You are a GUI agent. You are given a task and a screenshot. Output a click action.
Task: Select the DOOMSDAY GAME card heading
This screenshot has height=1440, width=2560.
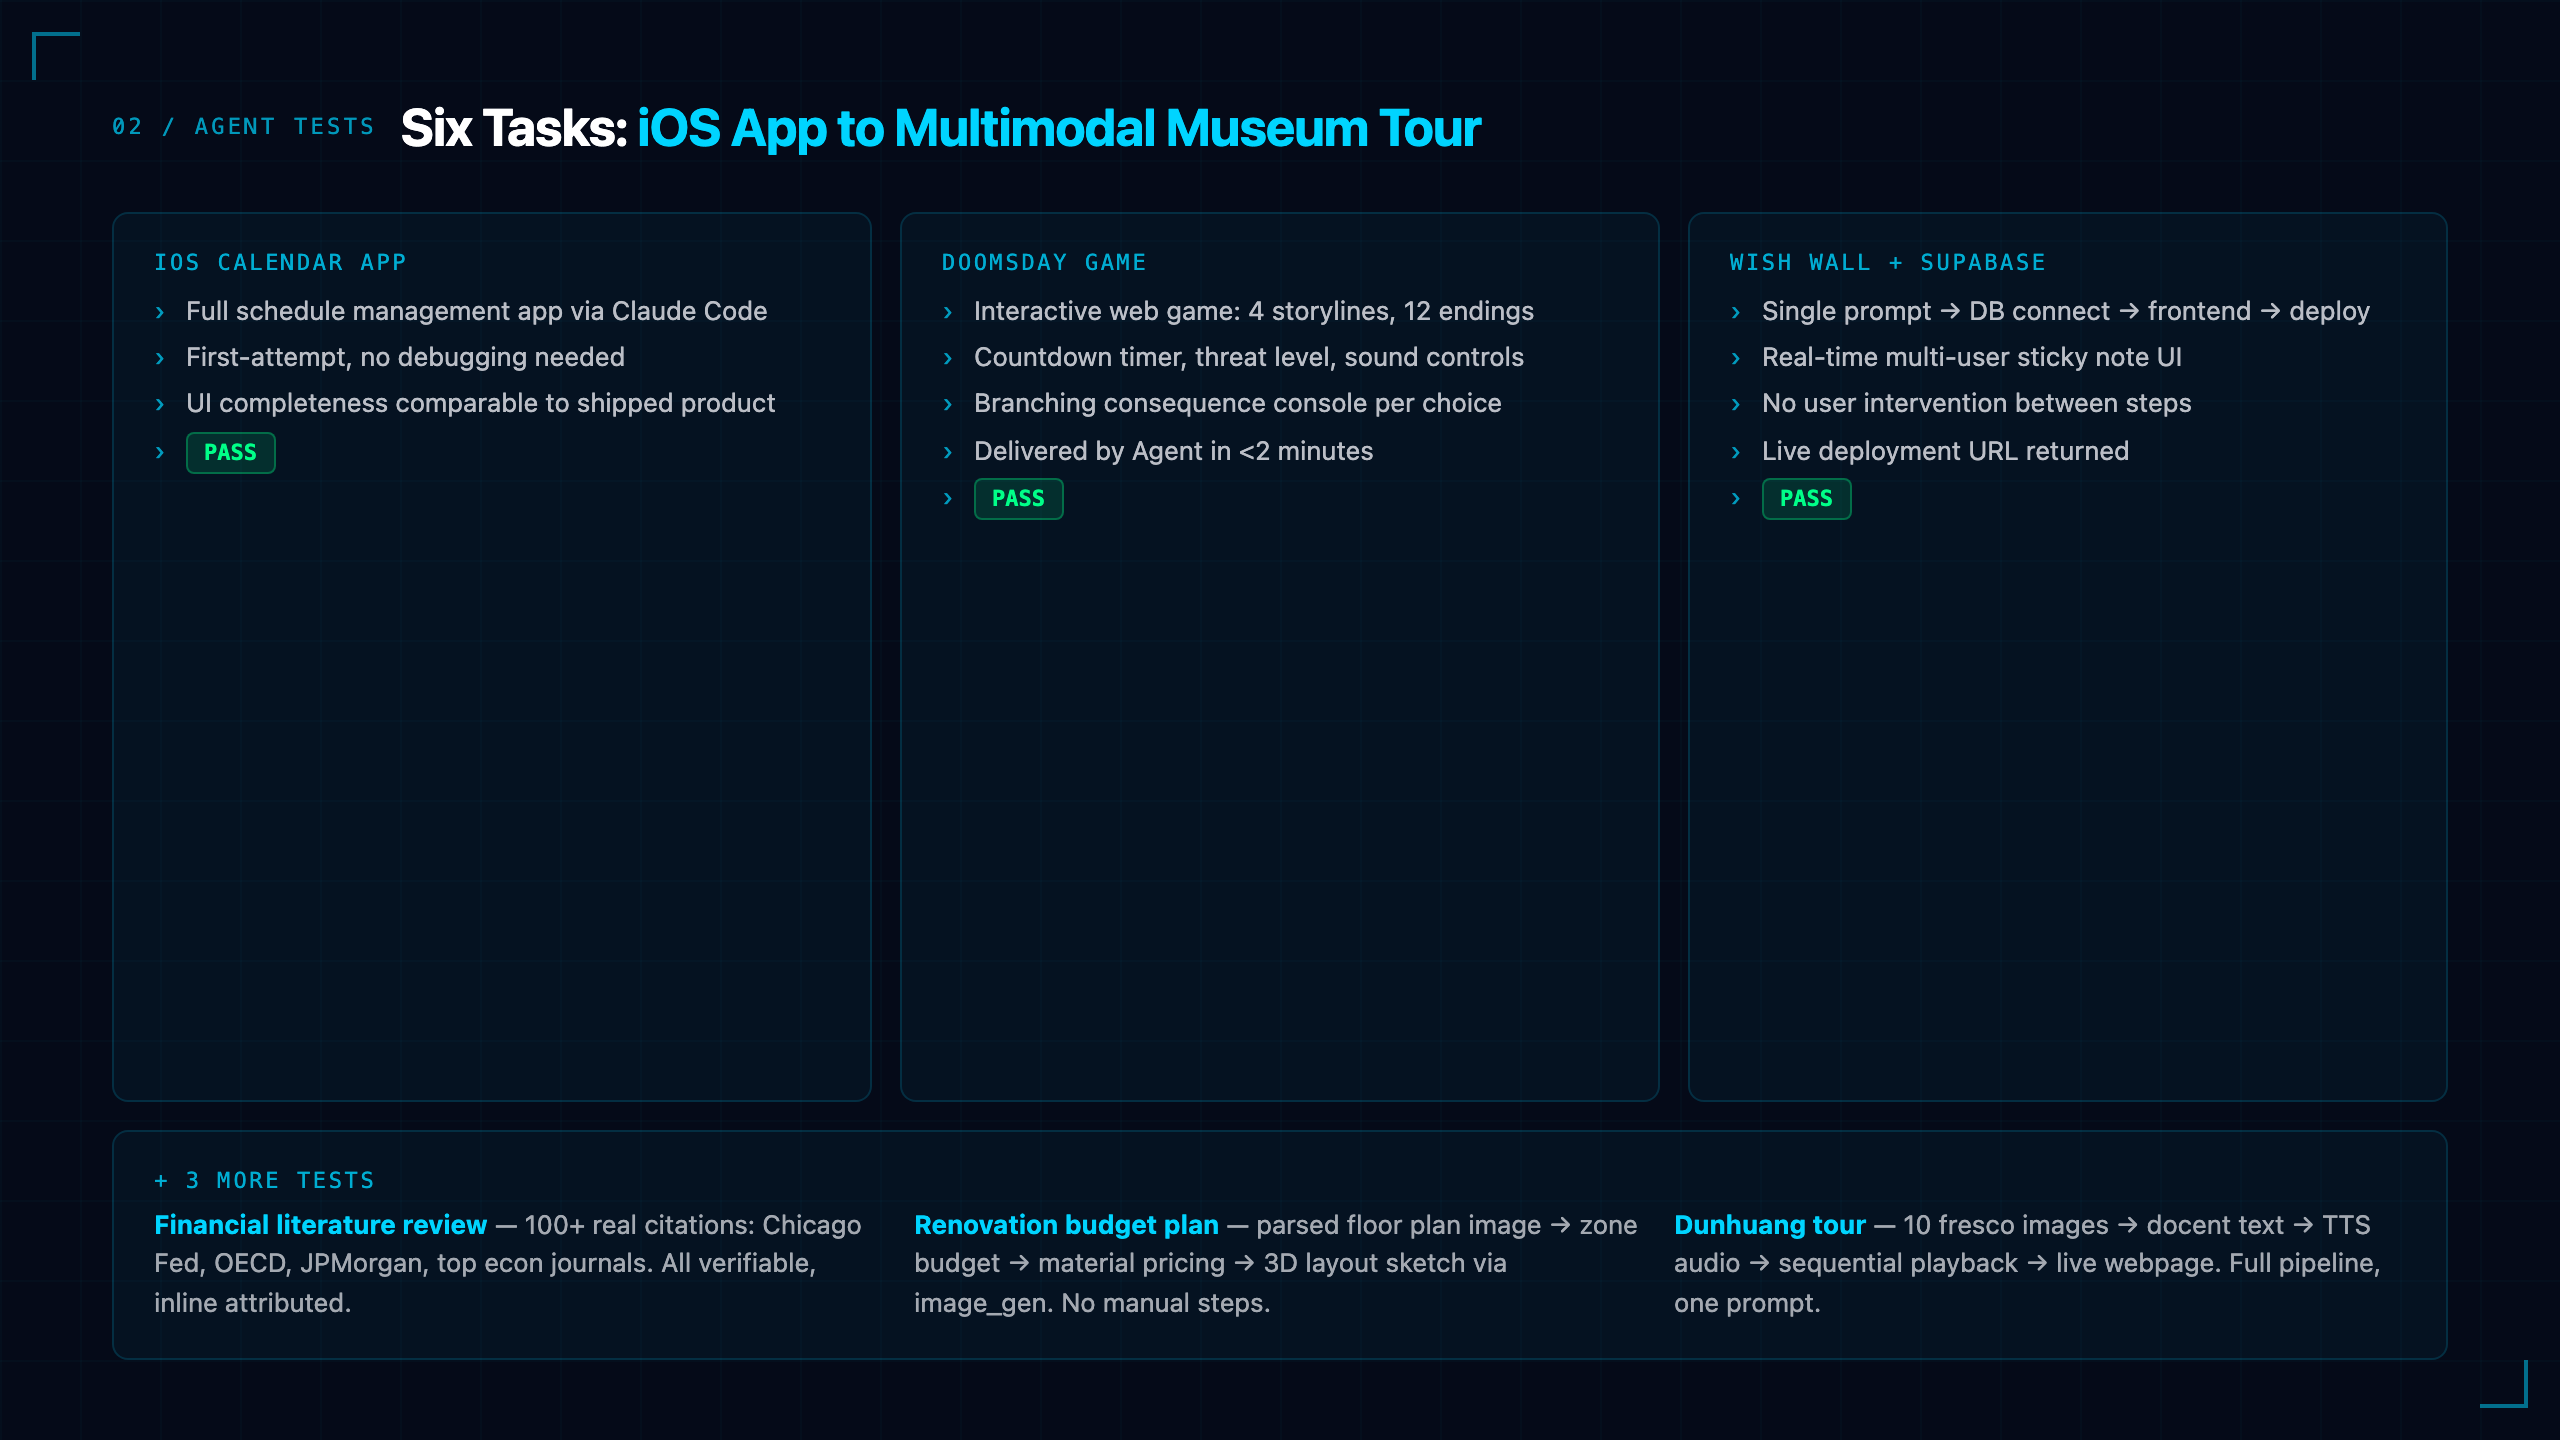1044,262
